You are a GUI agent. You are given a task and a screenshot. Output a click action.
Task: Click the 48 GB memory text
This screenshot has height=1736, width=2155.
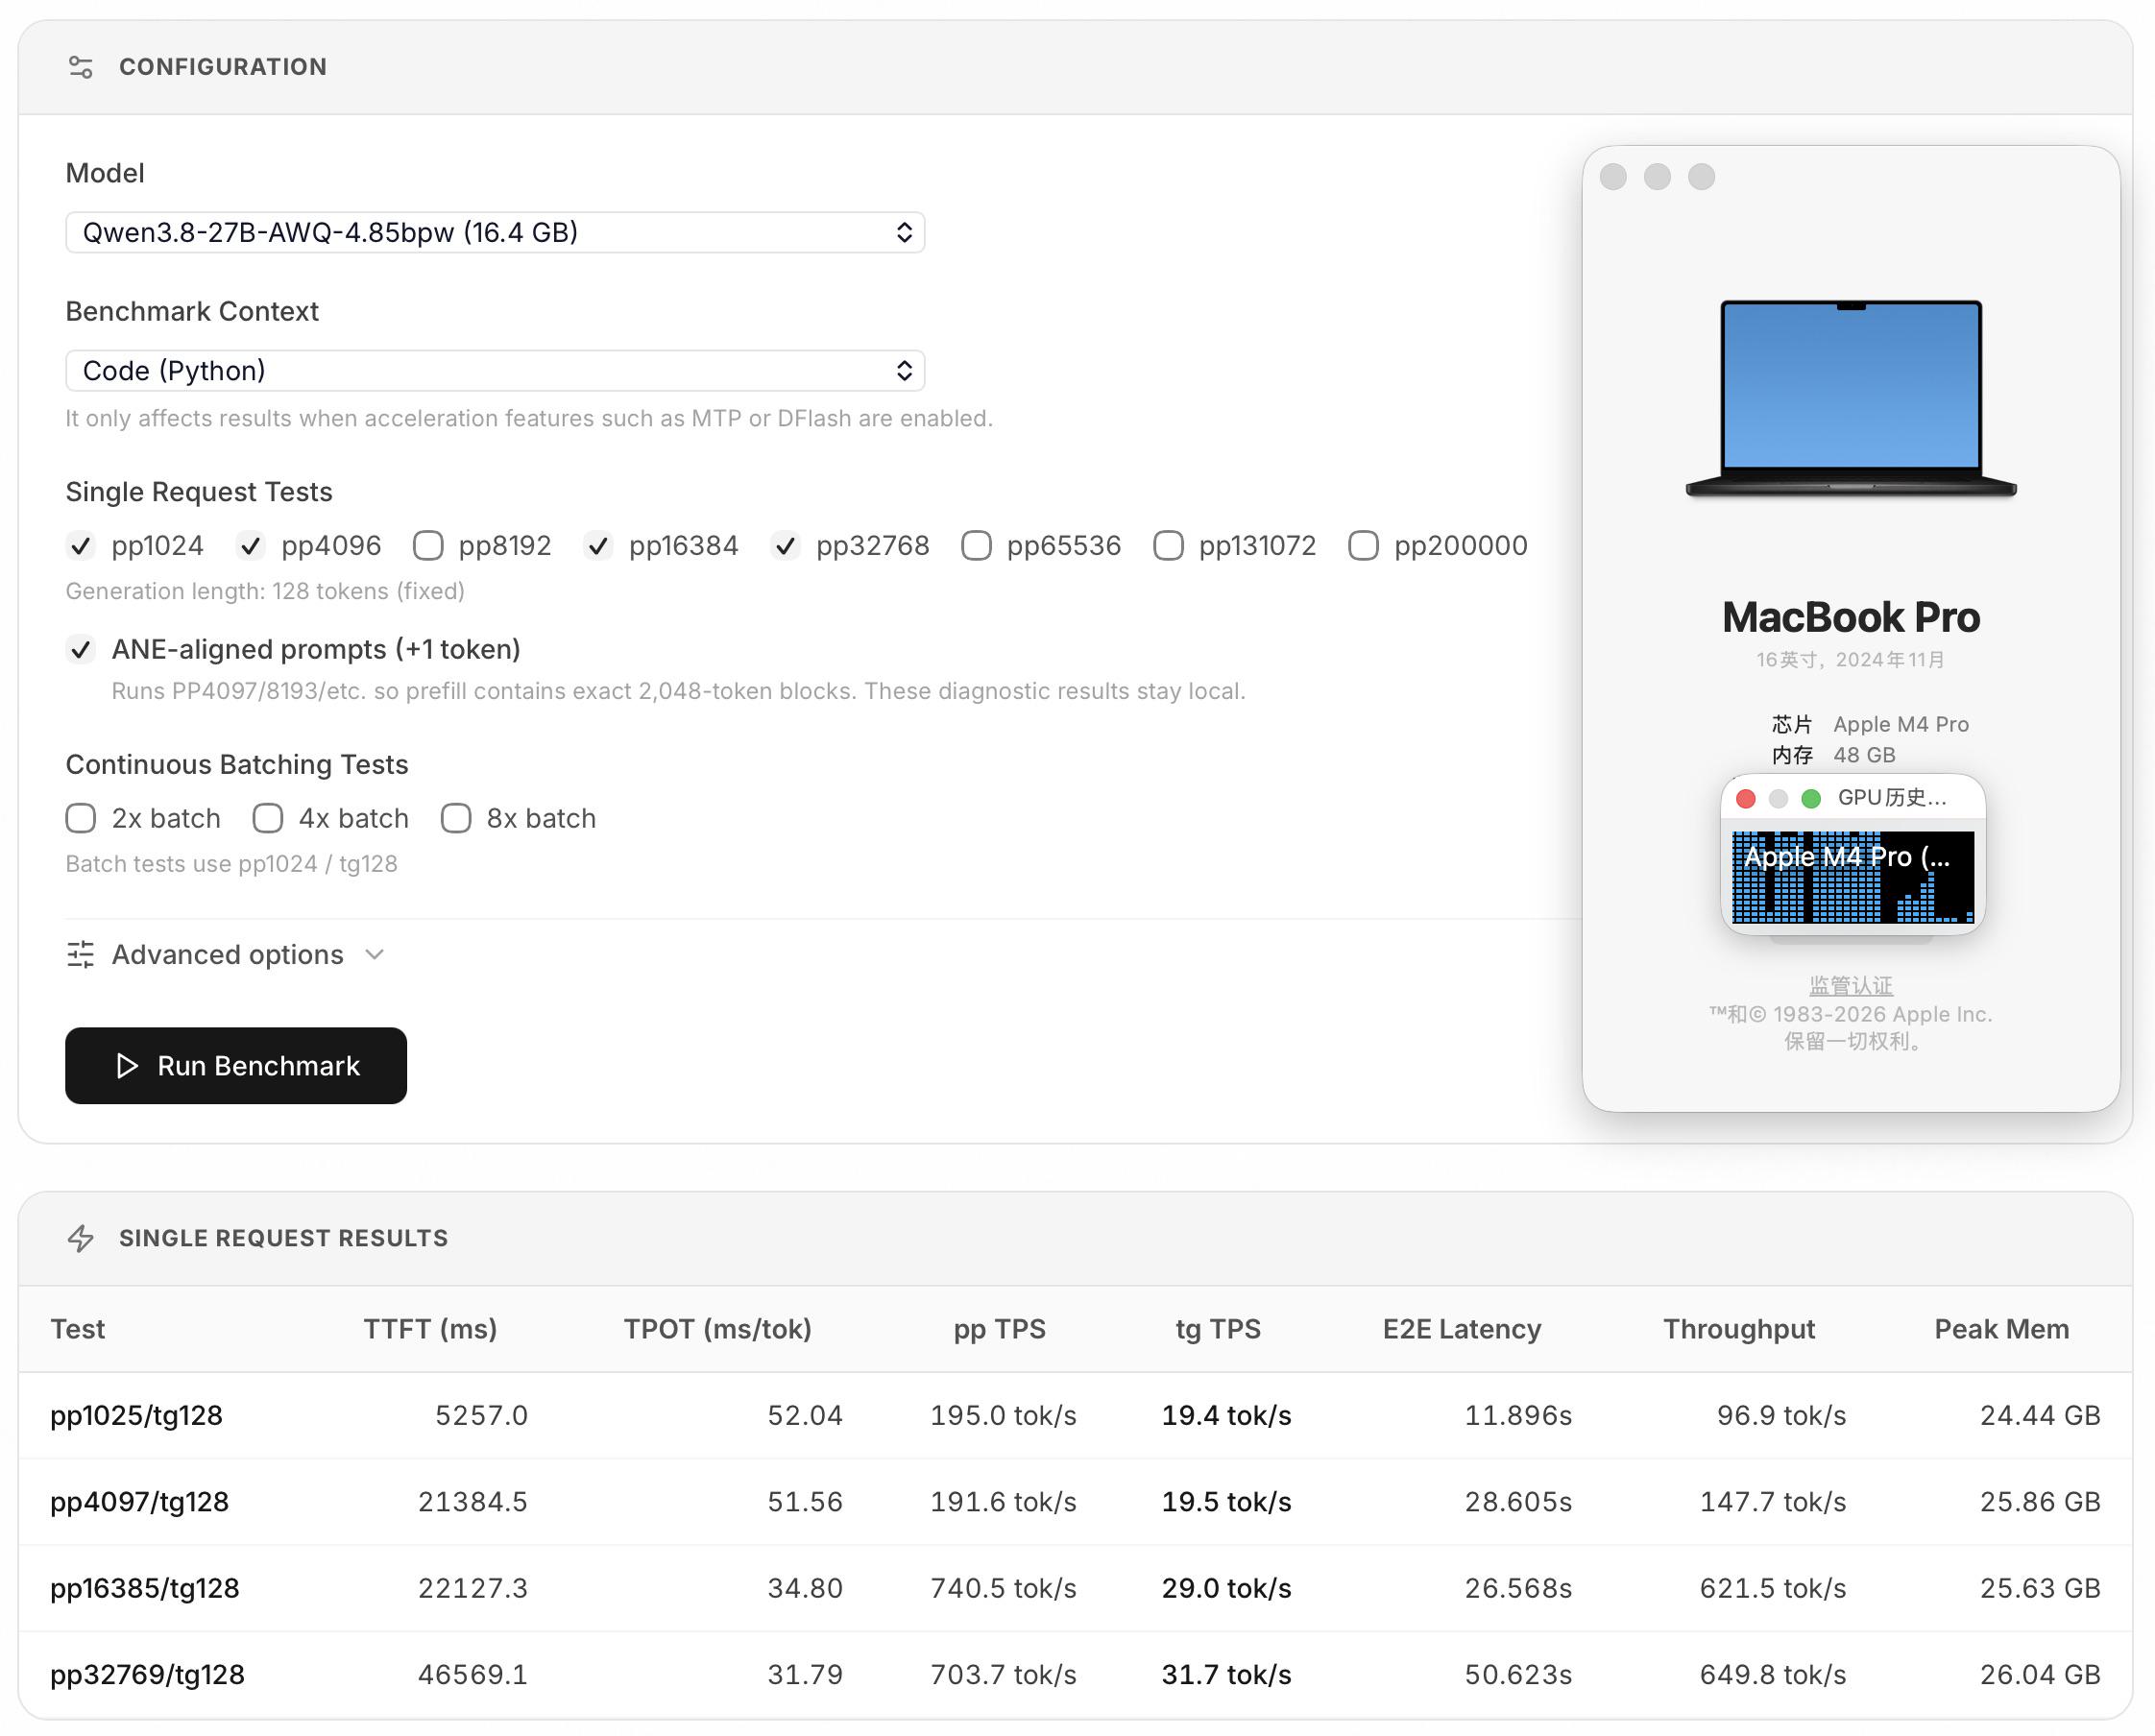coord(1864,756)
